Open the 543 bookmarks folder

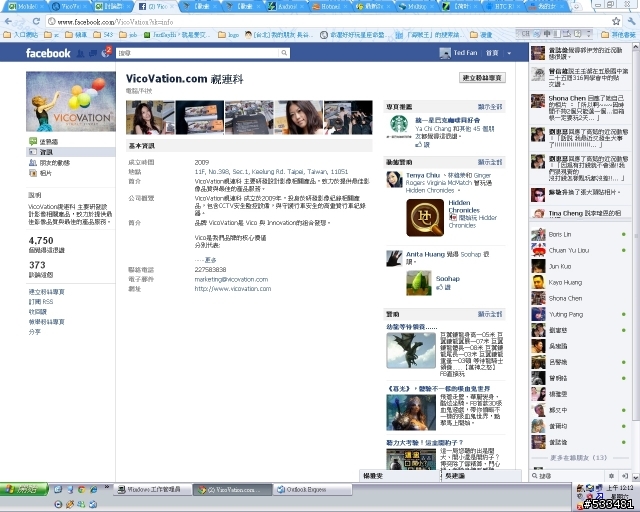click(x=103, y=35)
